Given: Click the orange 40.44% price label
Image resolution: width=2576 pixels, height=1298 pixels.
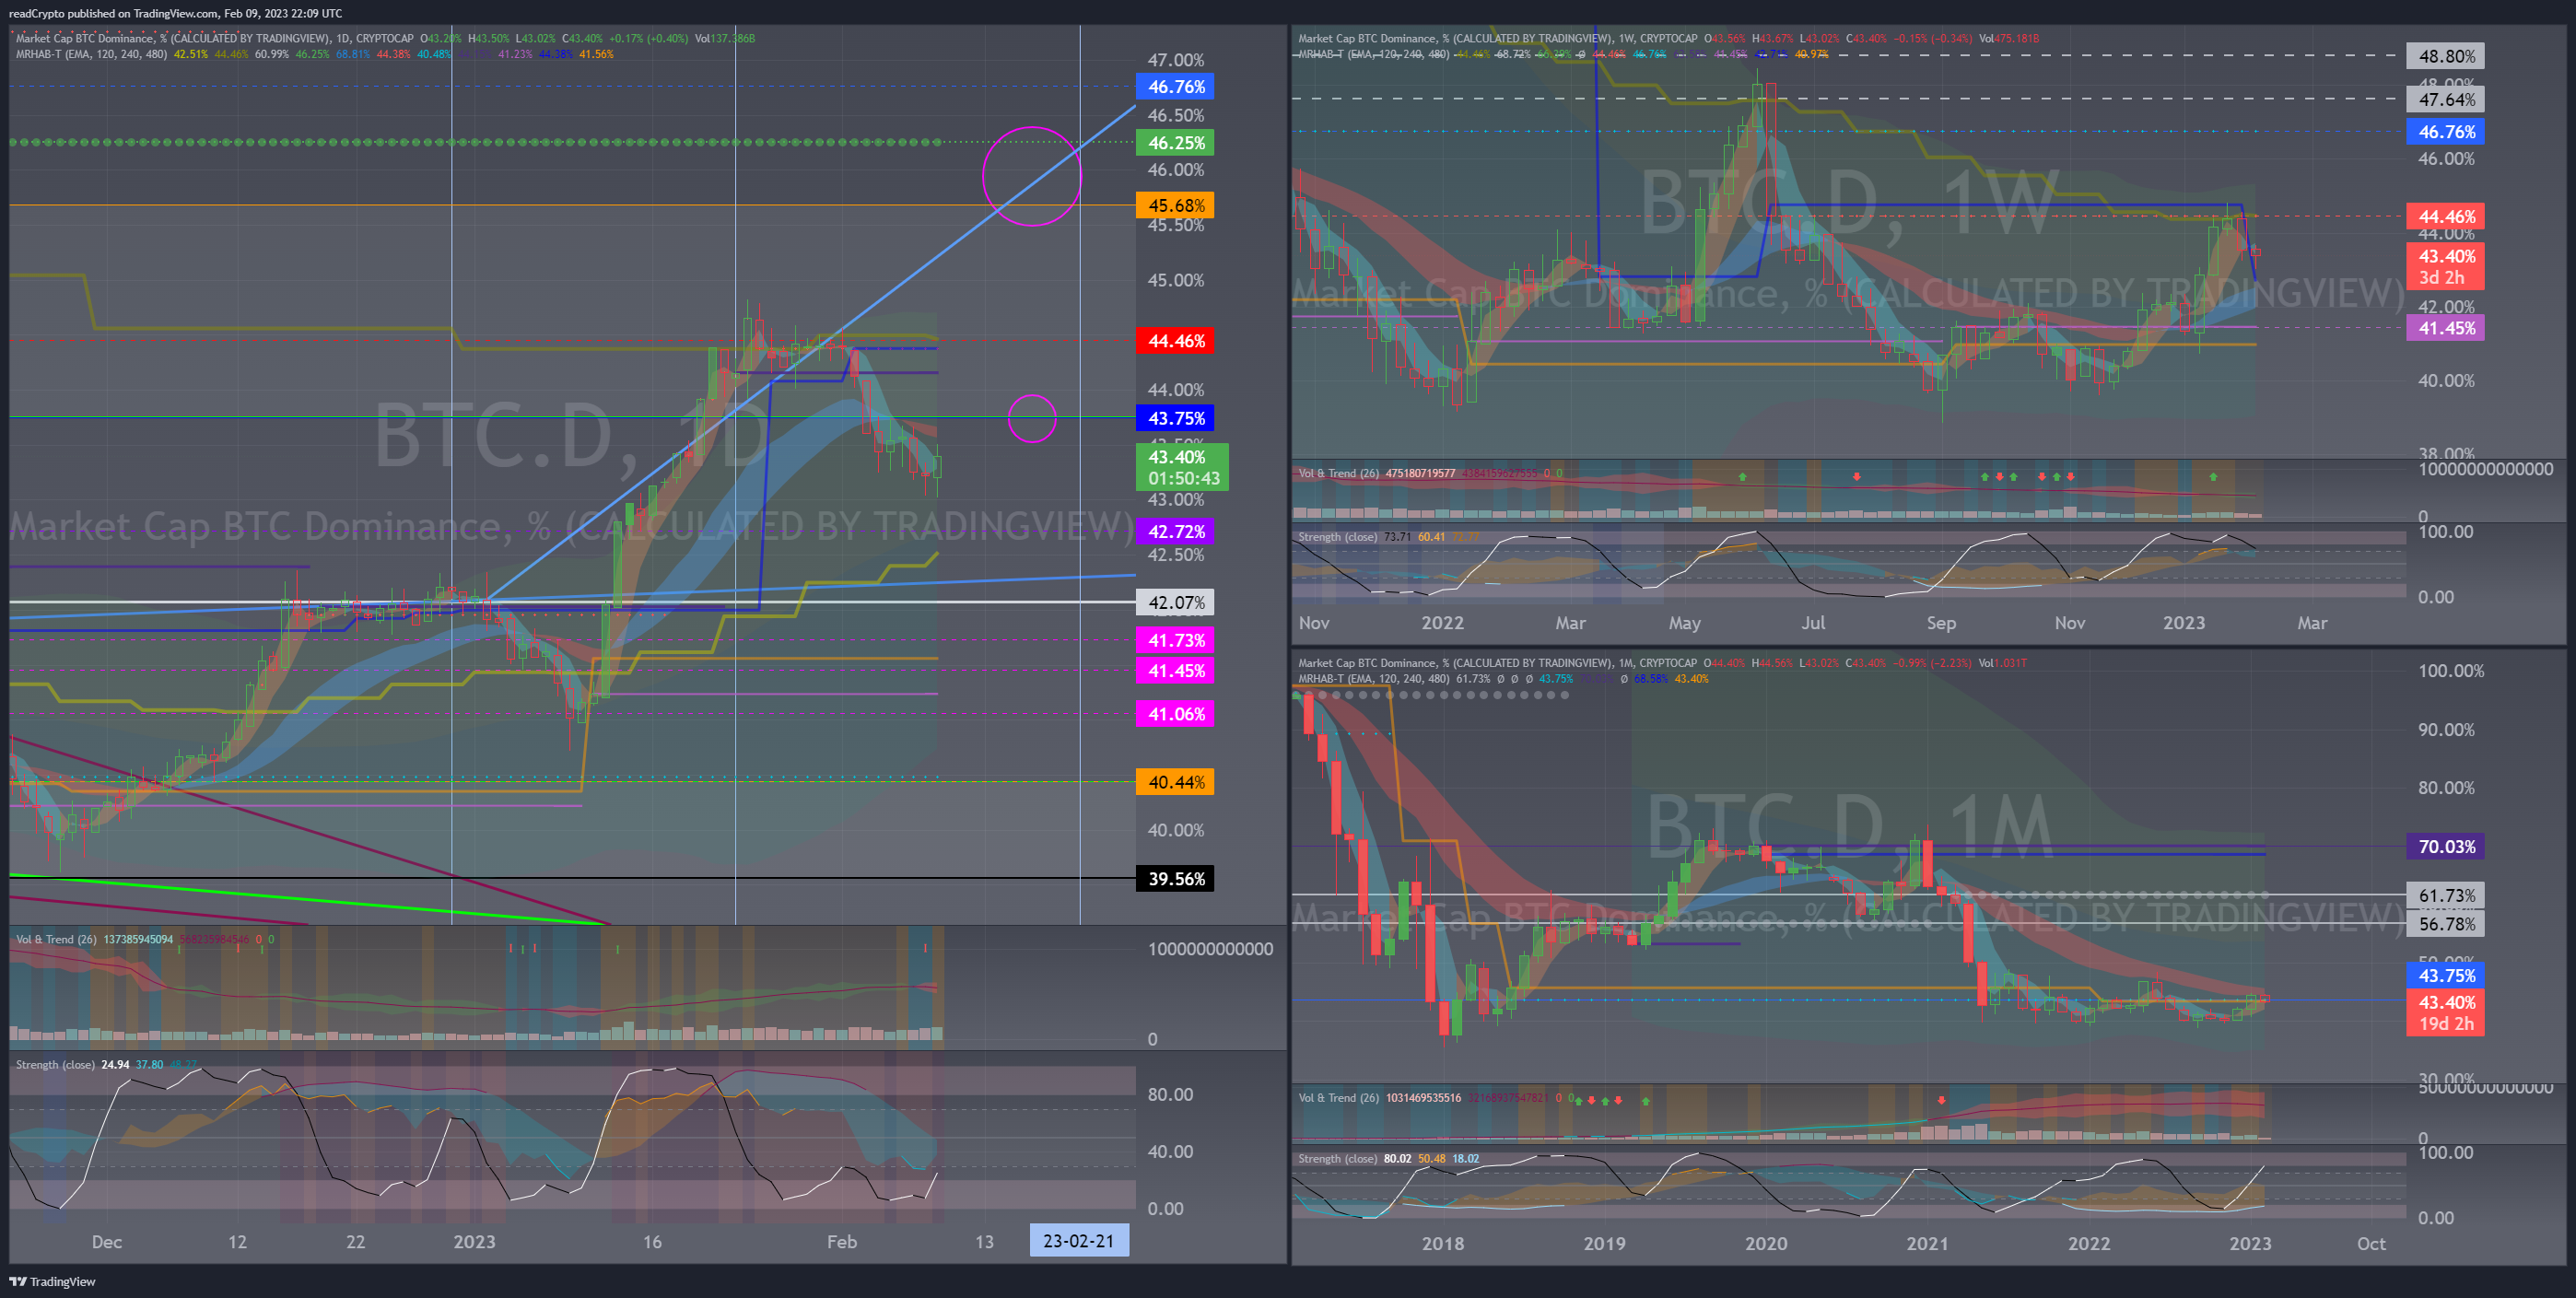Looking at the screenshot, I should 1175,782.
